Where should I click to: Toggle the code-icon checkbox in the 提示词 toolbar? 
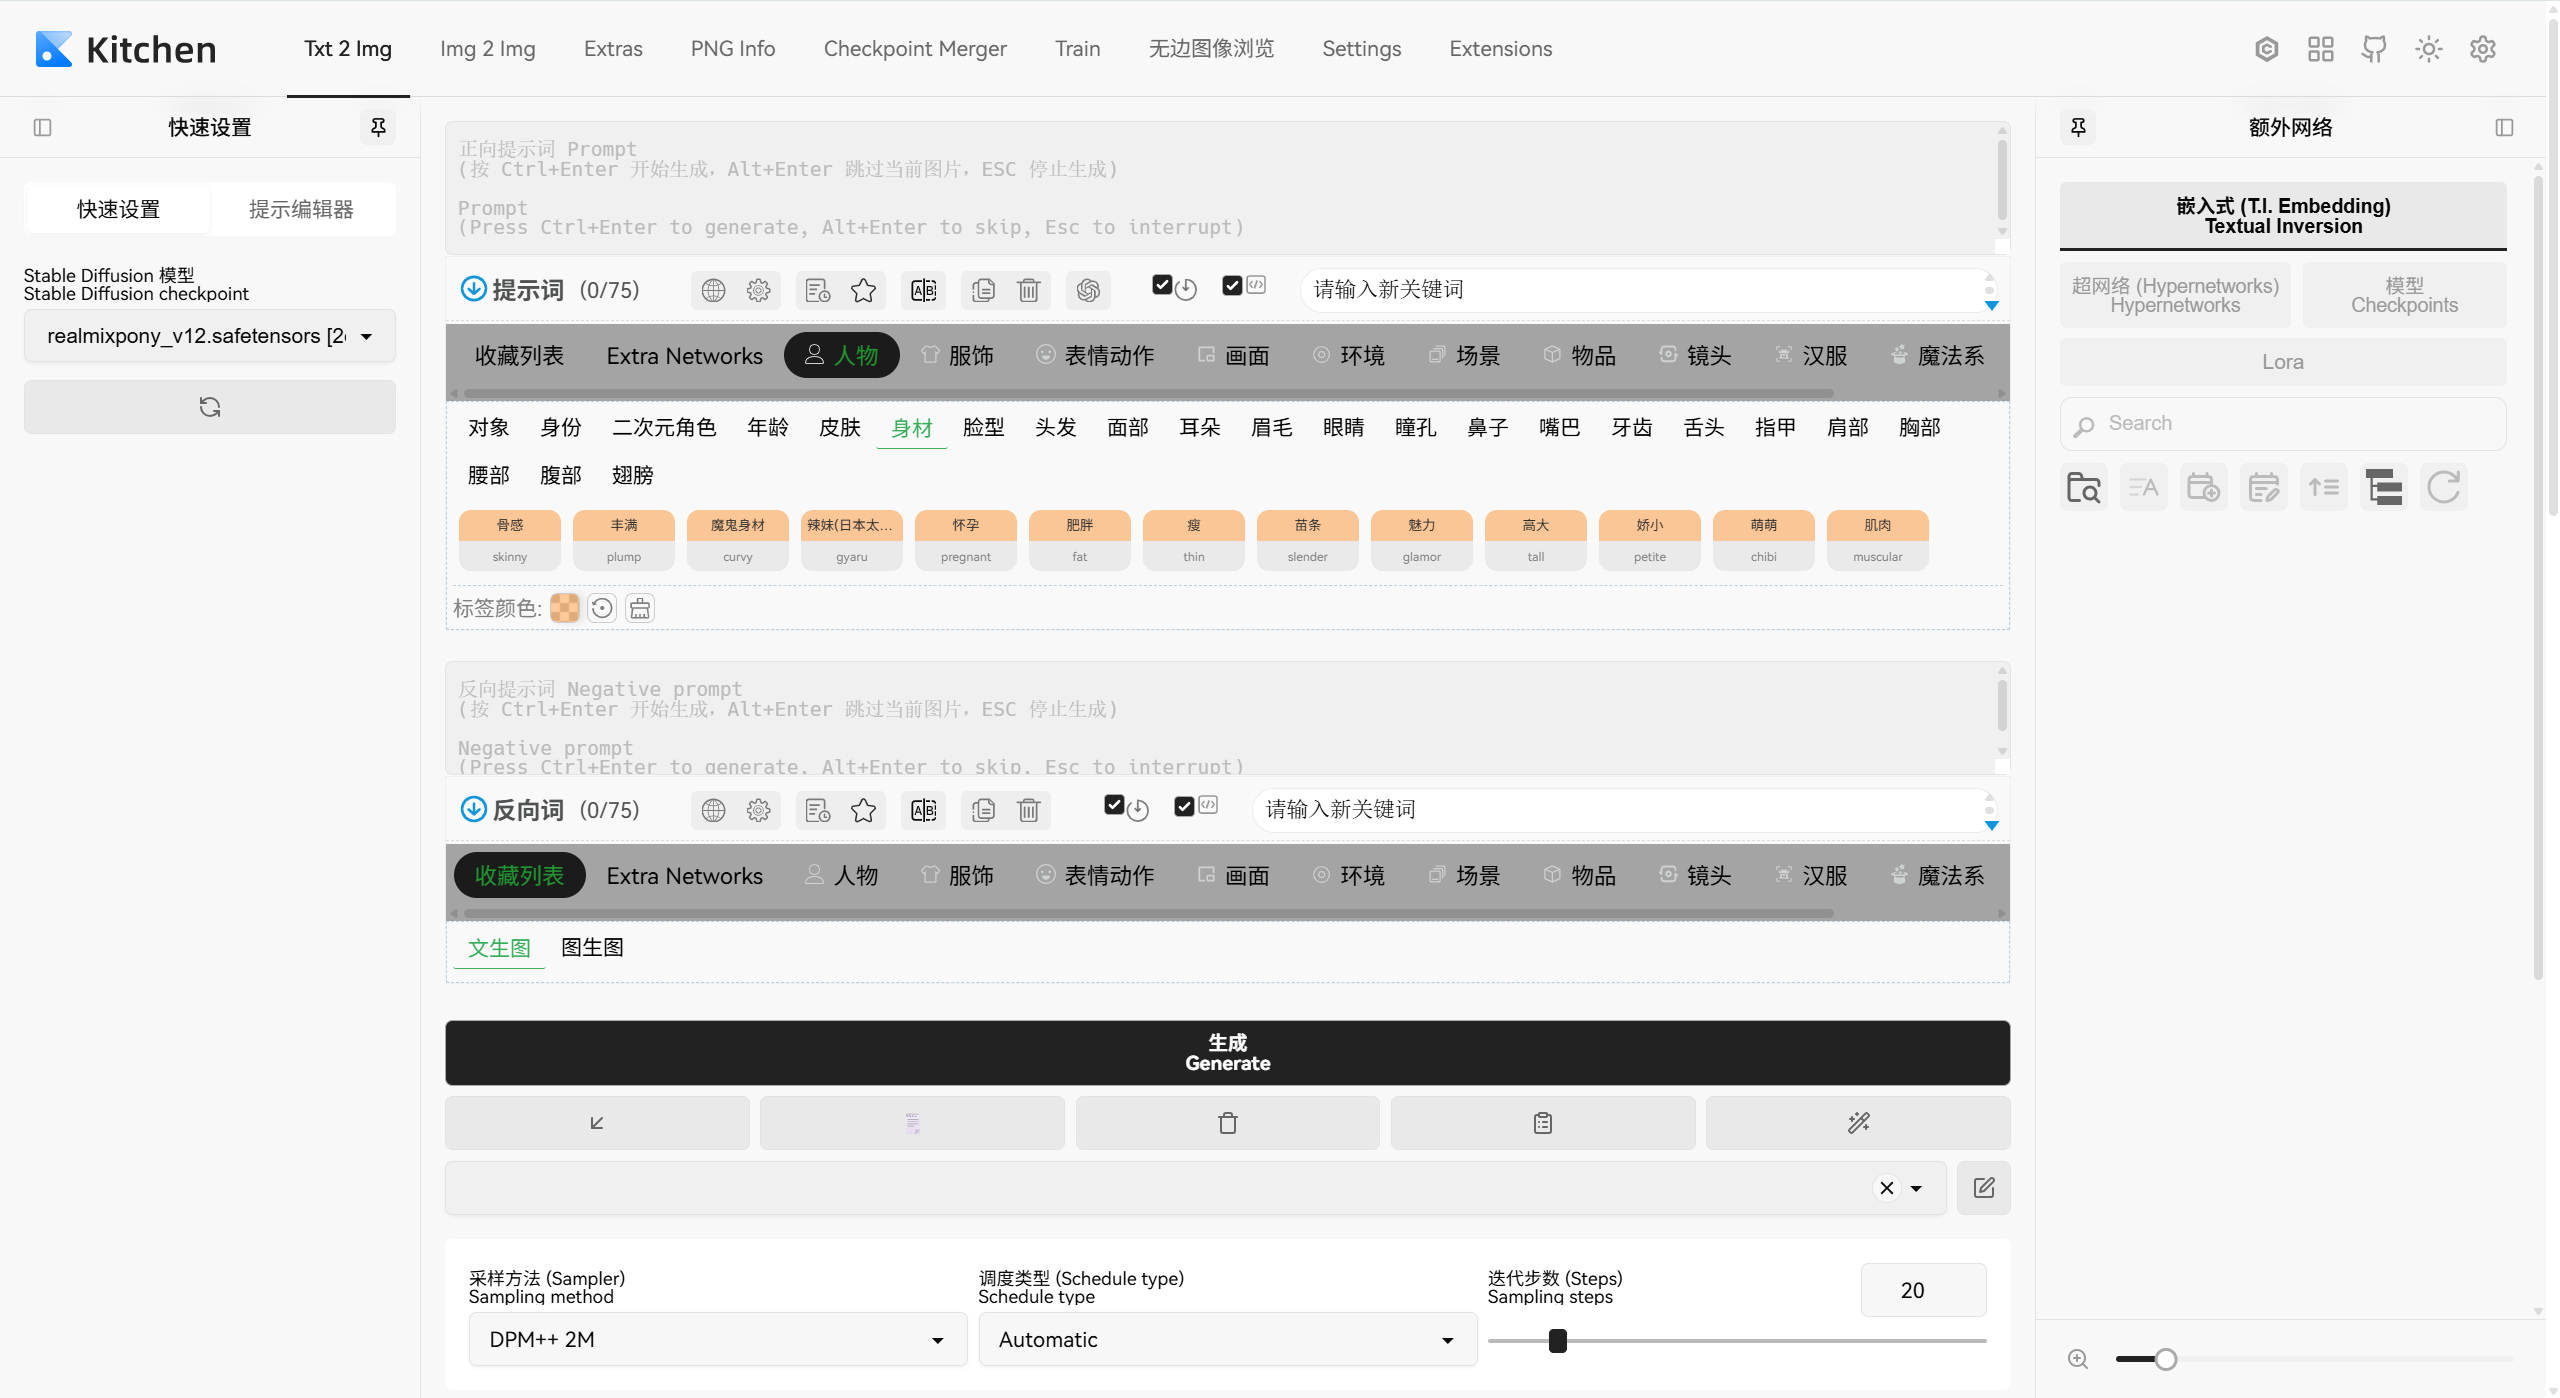[x=1232, y=285]
